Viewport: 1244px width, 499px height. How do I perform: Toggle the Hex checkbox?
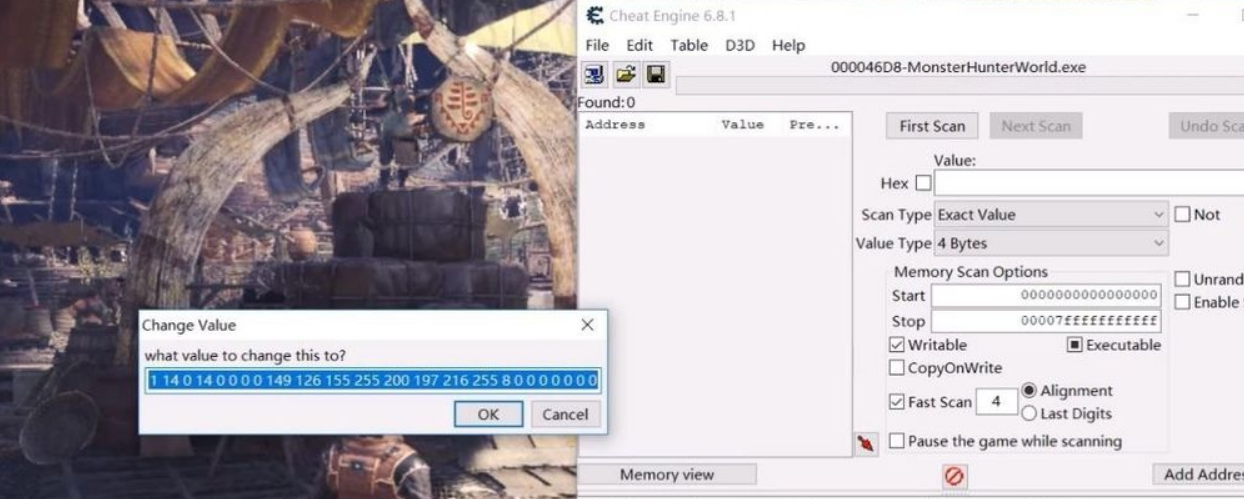tap(923, 183)
